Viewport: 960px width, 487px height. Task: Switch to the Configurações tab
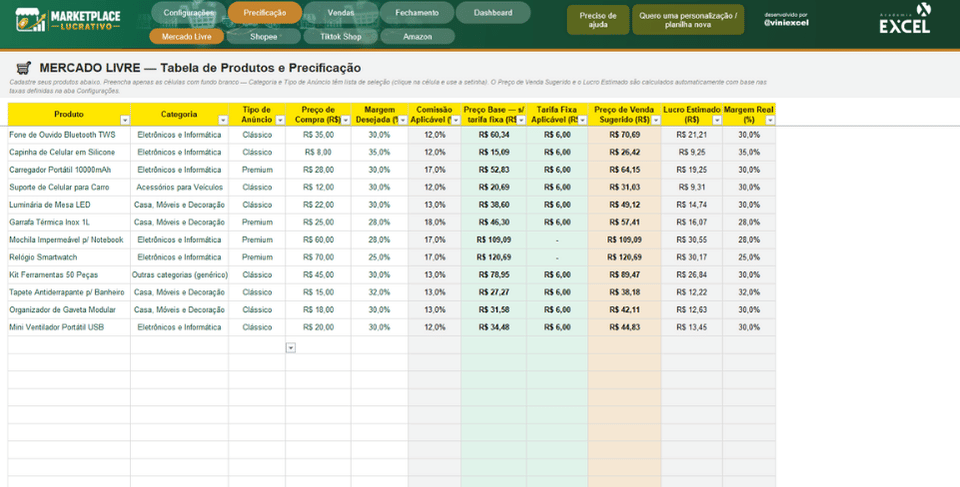coord(189,13)
